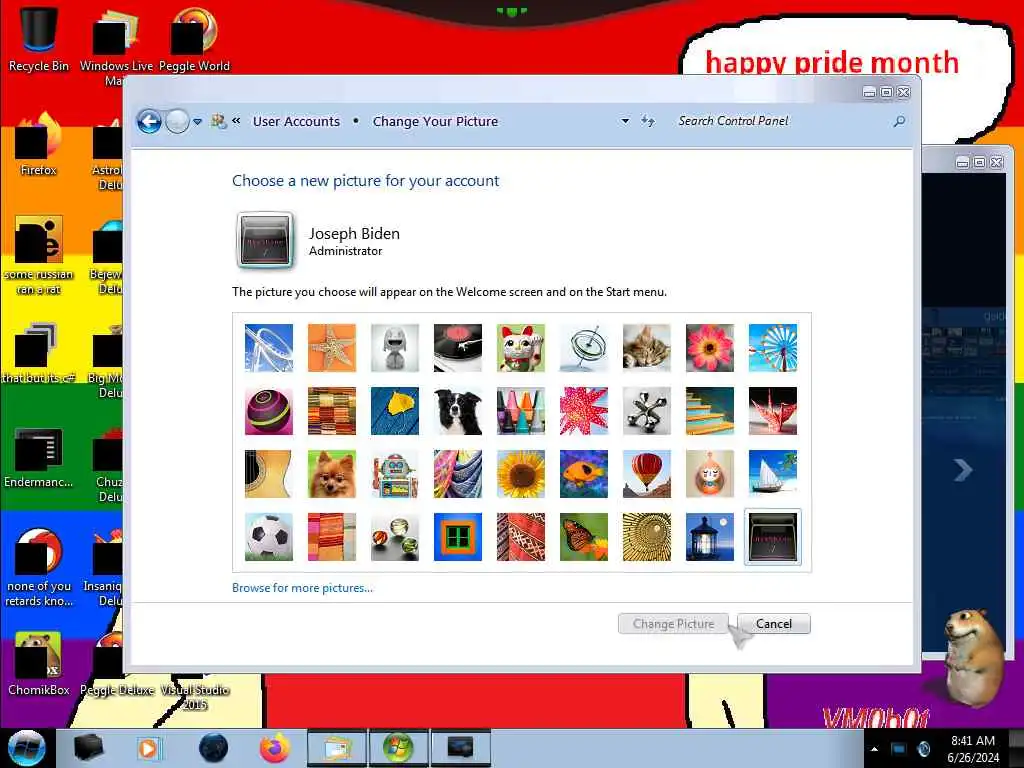Choose the yellow leaf on blue picture
The image size is (1024, 768).
point(395,411)
